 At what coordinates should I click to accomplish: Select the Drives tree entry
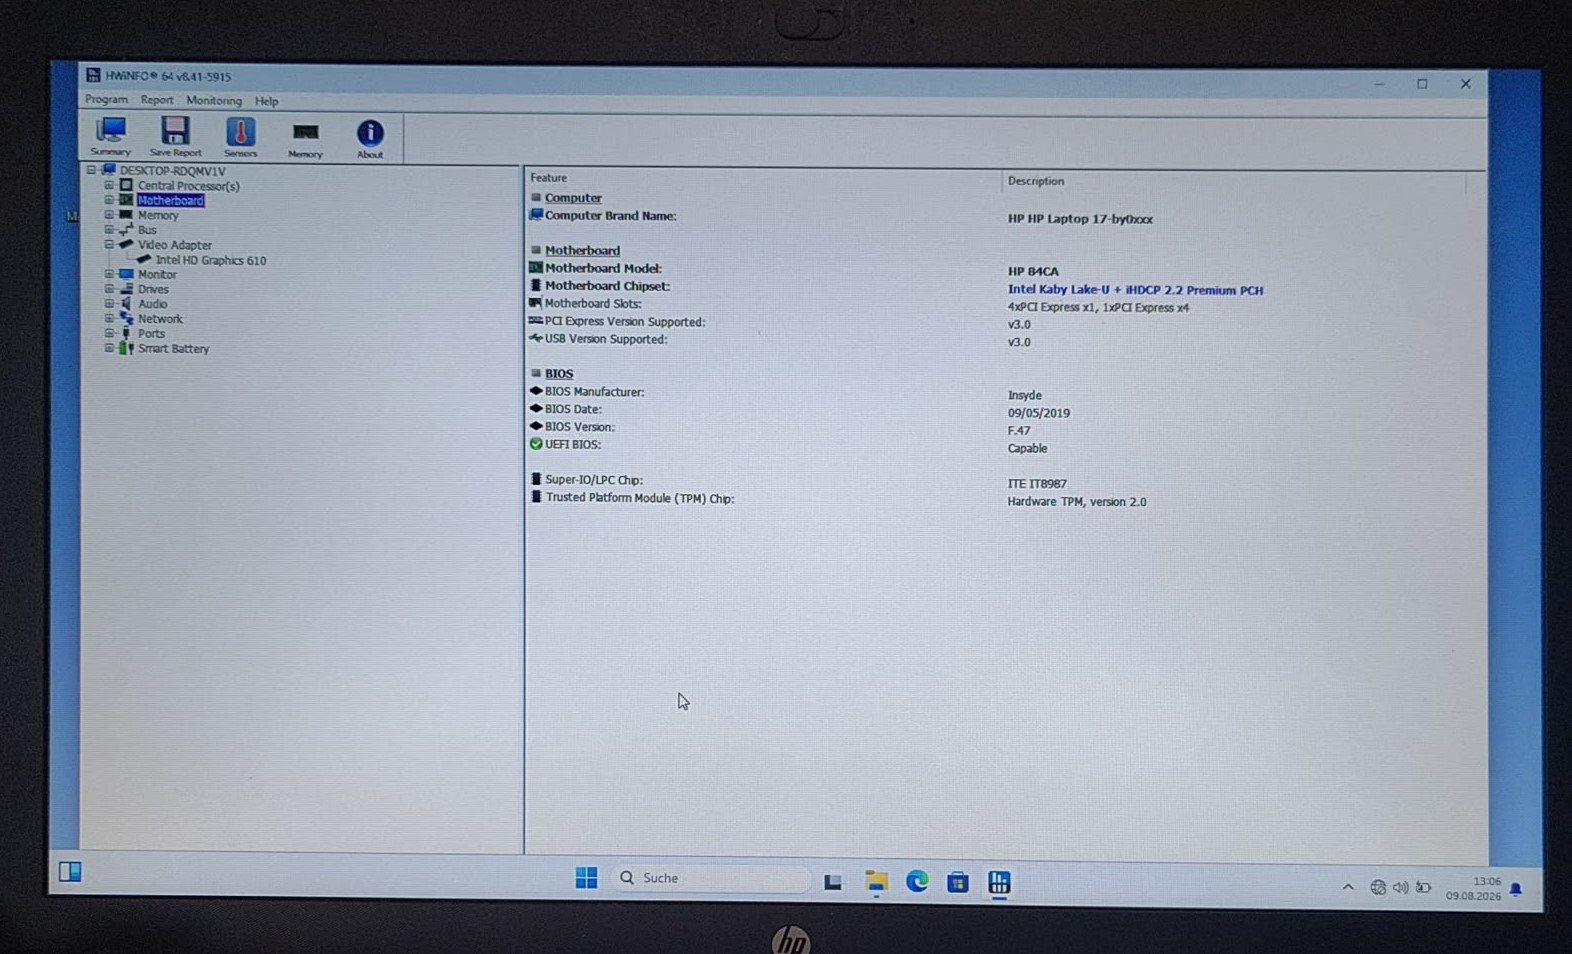[153, 289]
